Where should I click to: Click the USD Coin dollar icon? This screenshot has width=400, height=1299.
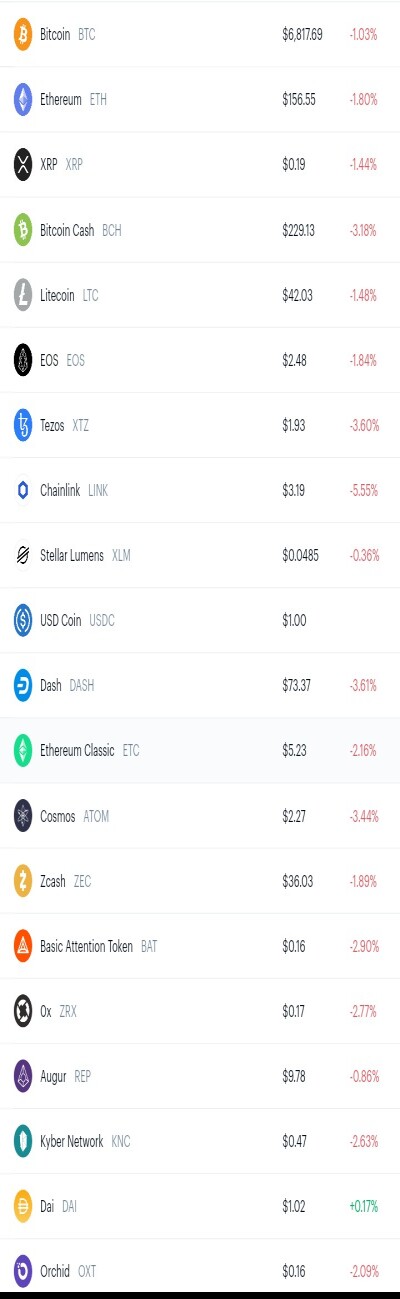[x=22, y=620]
